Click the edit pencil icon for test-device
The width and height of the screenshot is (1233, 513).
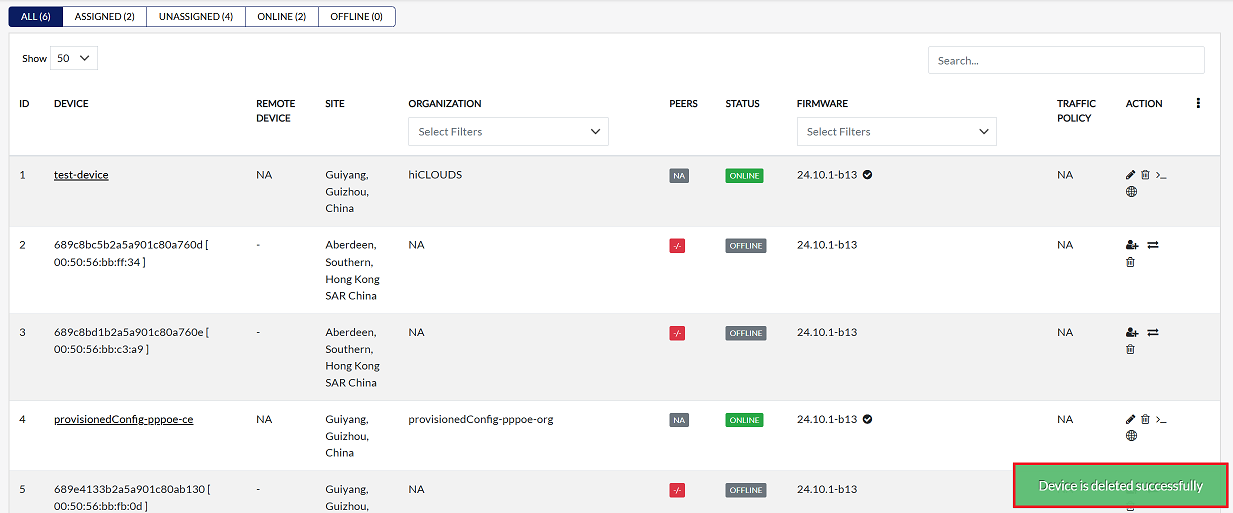[x=1131, y=175]
